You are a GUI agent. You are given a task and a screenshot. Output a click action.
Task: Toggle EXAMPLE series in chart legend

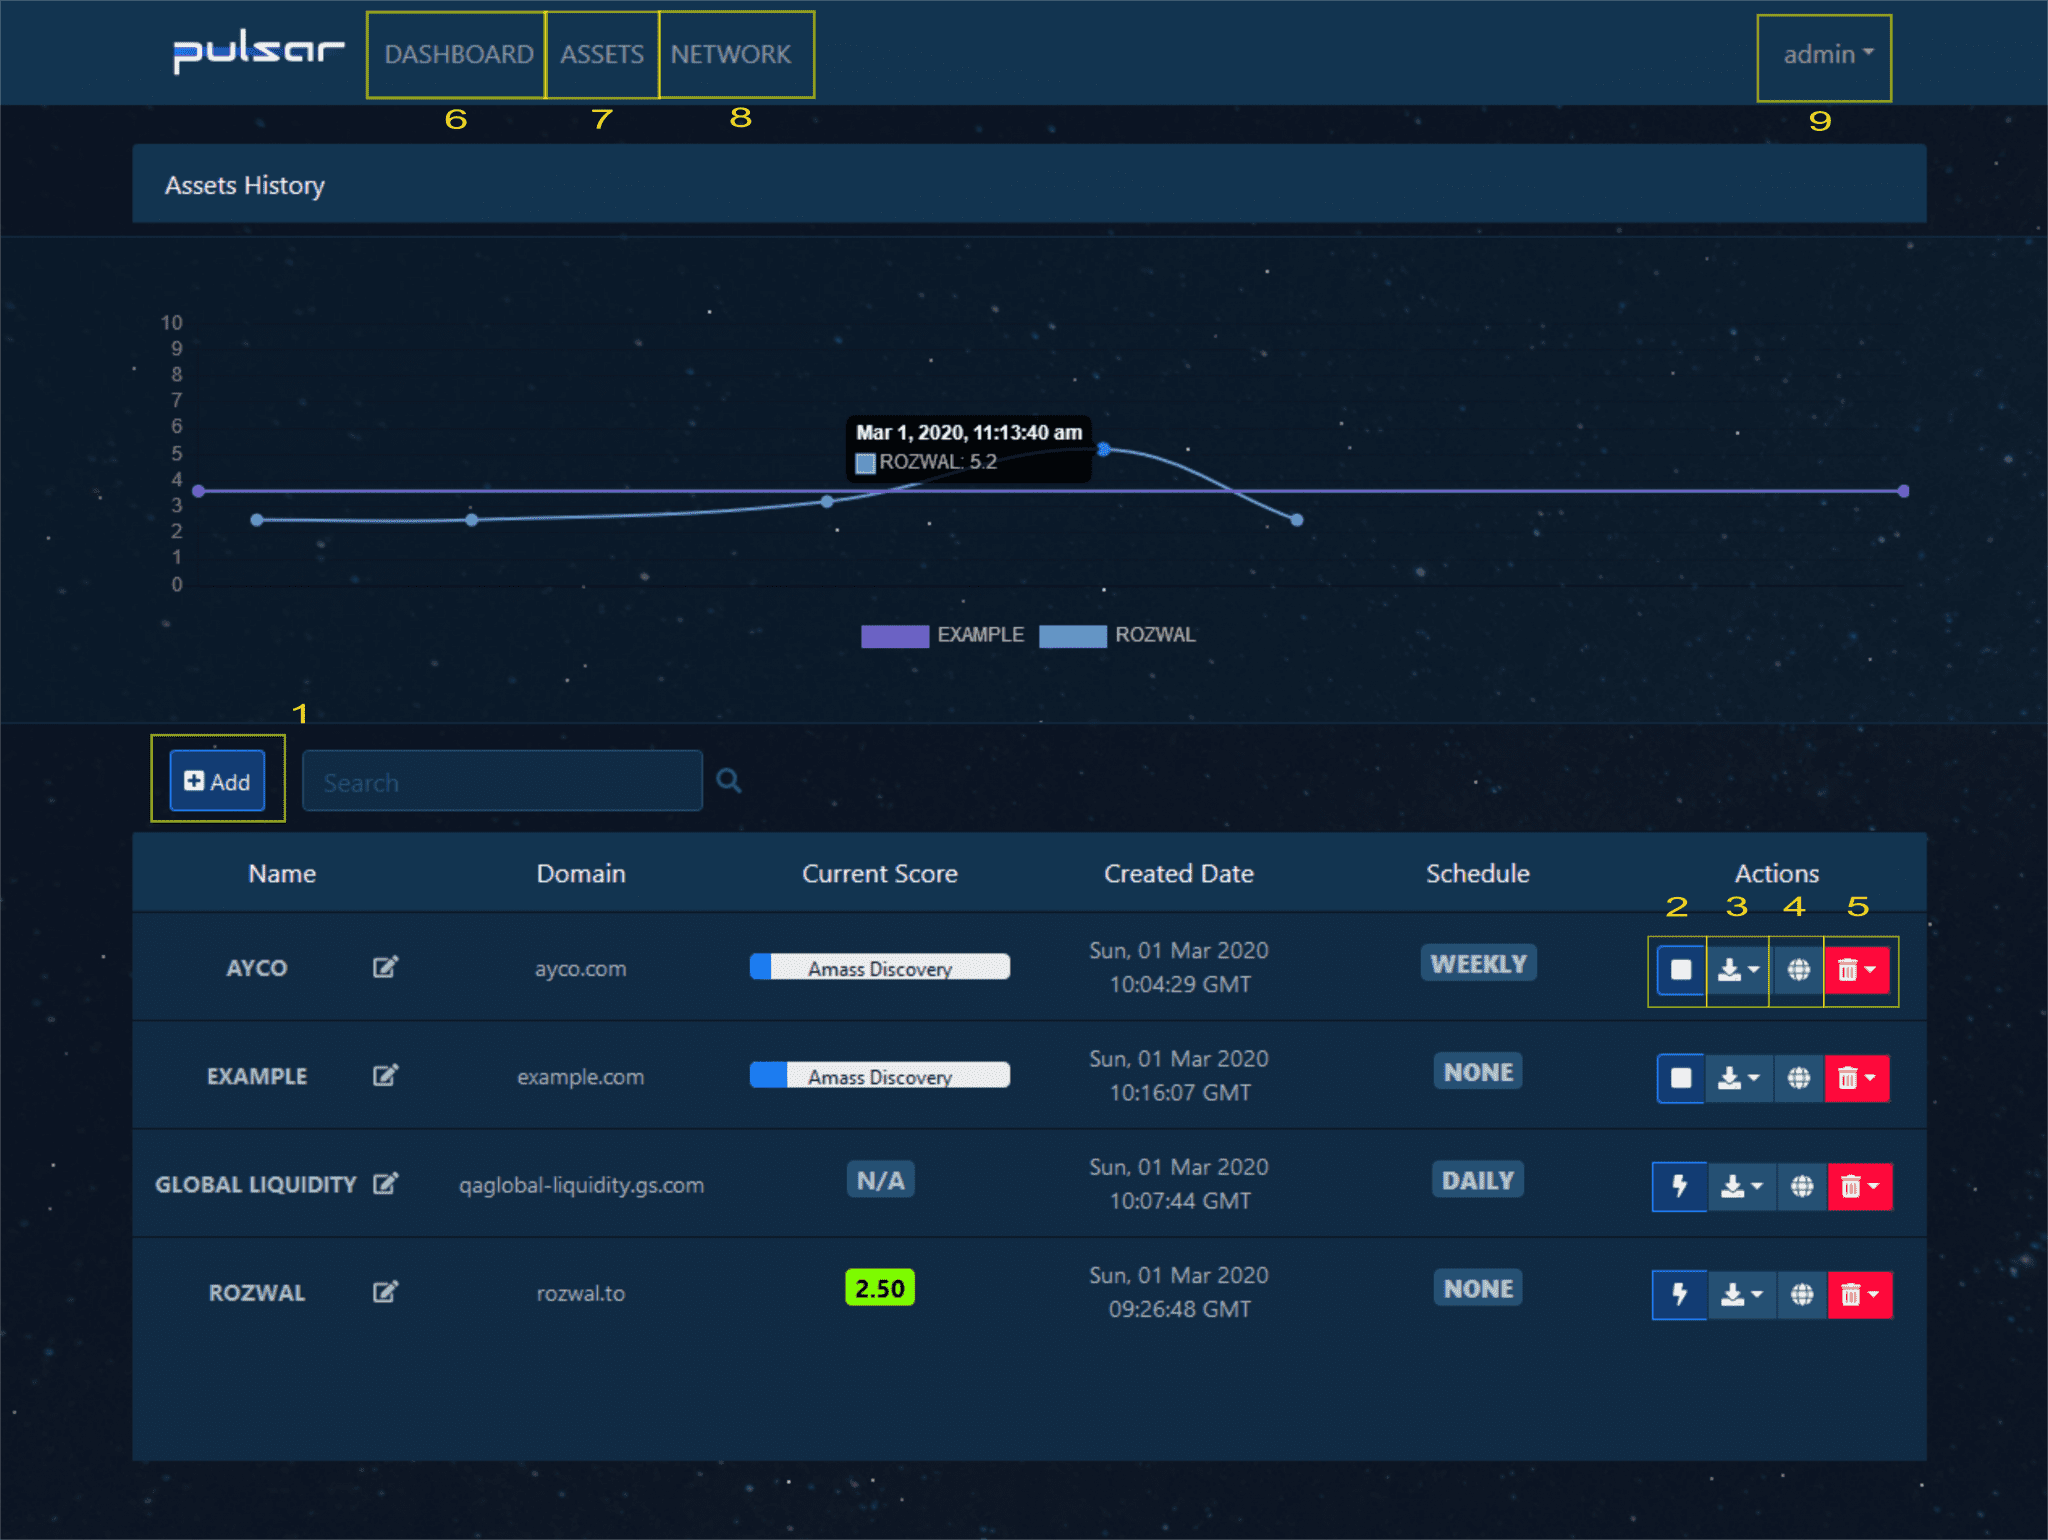942,635
